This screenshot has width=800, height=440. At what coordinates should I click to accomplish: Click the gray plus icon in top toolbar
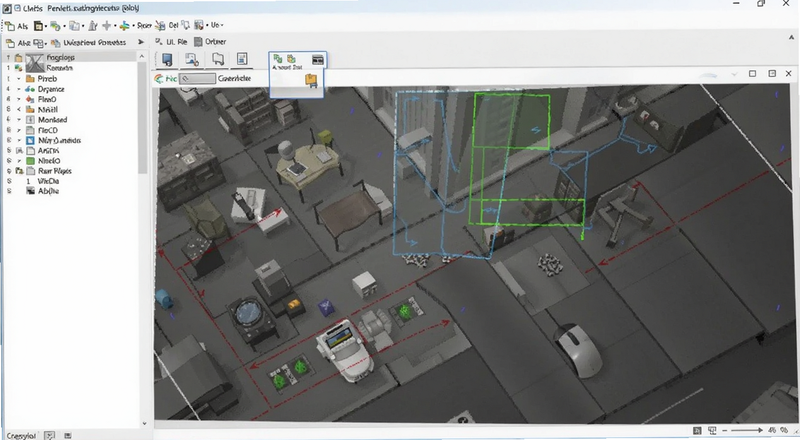tap(107, 25)
